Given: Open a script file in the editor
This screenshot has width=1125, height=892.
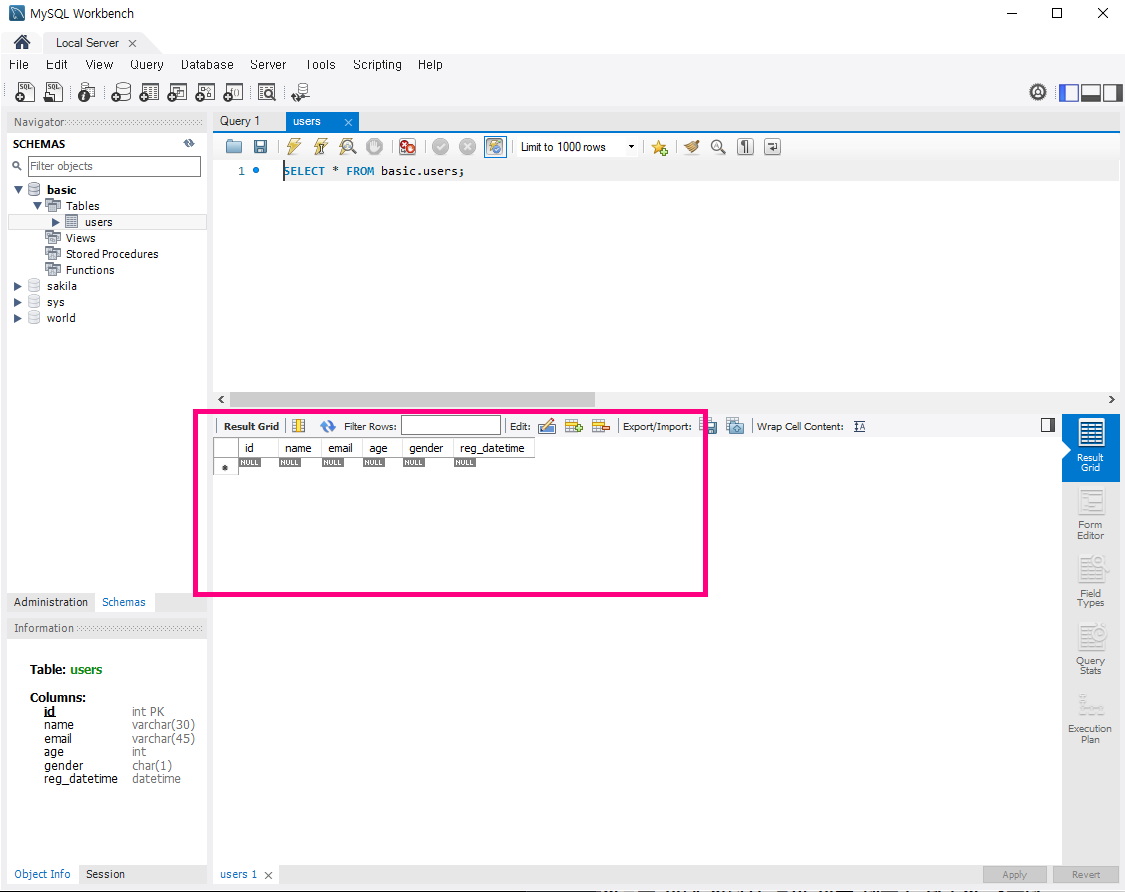Looking at the screenshot, I should pyautogui.click(x=234, y=146).
